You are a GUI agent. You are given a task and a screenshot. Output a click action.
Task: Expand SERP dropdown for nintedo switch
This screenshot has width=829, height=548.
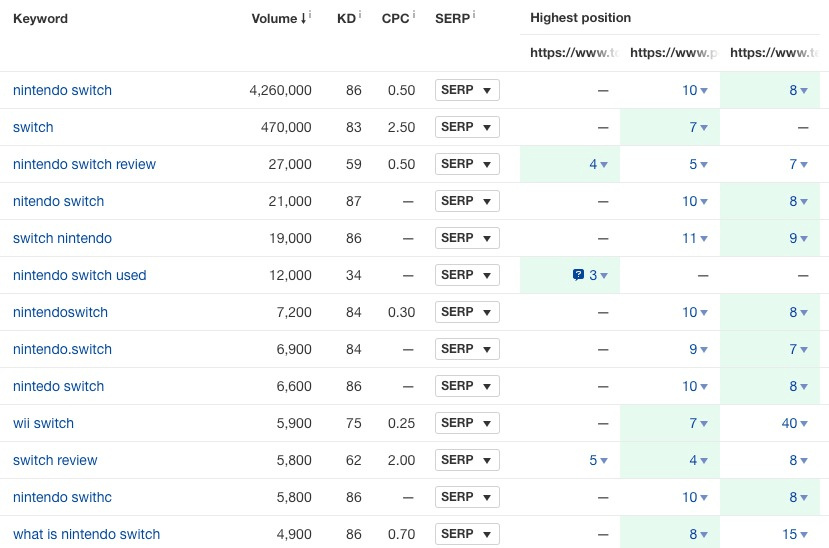(x=467, y=386)
